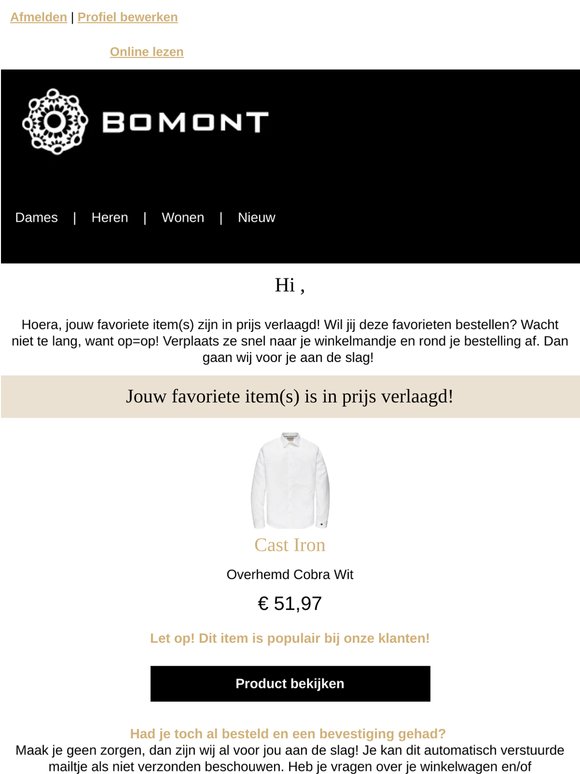Click the 'Maak je geen zorgen' paragraph

coord(290,759)
